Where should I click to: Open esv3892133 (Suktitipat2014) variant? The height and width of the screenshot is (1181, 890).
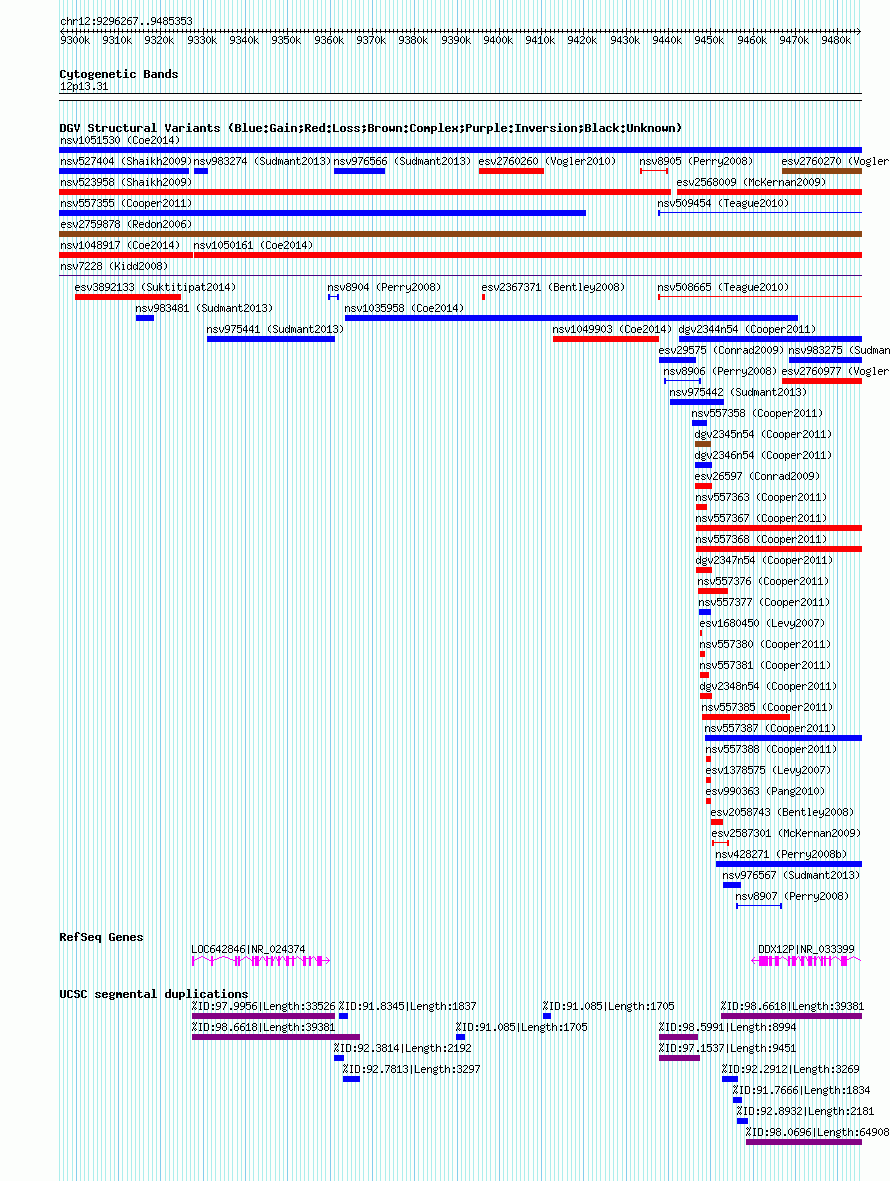point(127,298)
